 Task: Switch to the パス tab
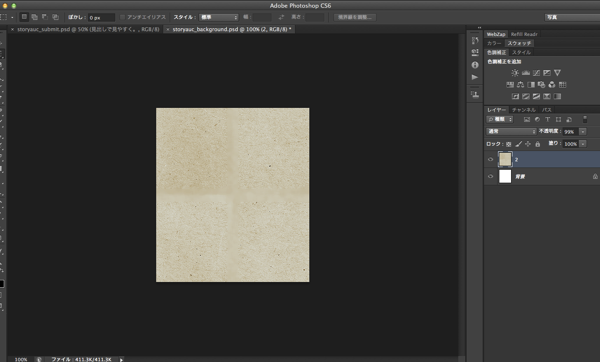[547, 110]
